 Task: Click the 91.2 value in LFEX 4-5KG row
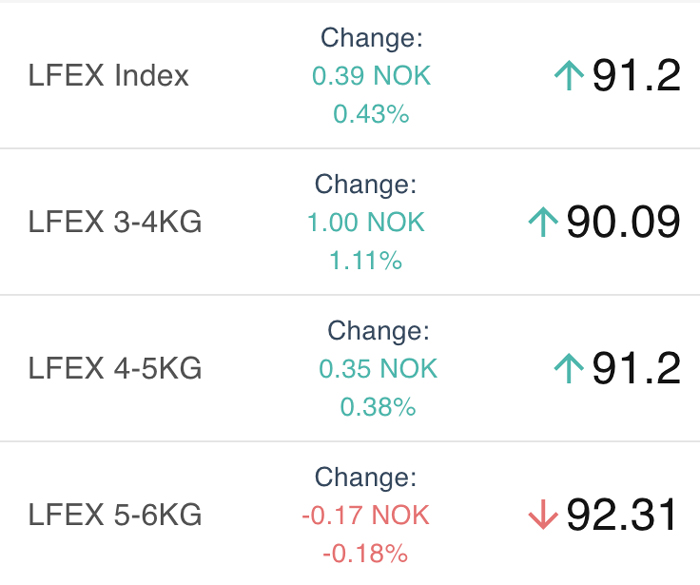coord(636,368)
